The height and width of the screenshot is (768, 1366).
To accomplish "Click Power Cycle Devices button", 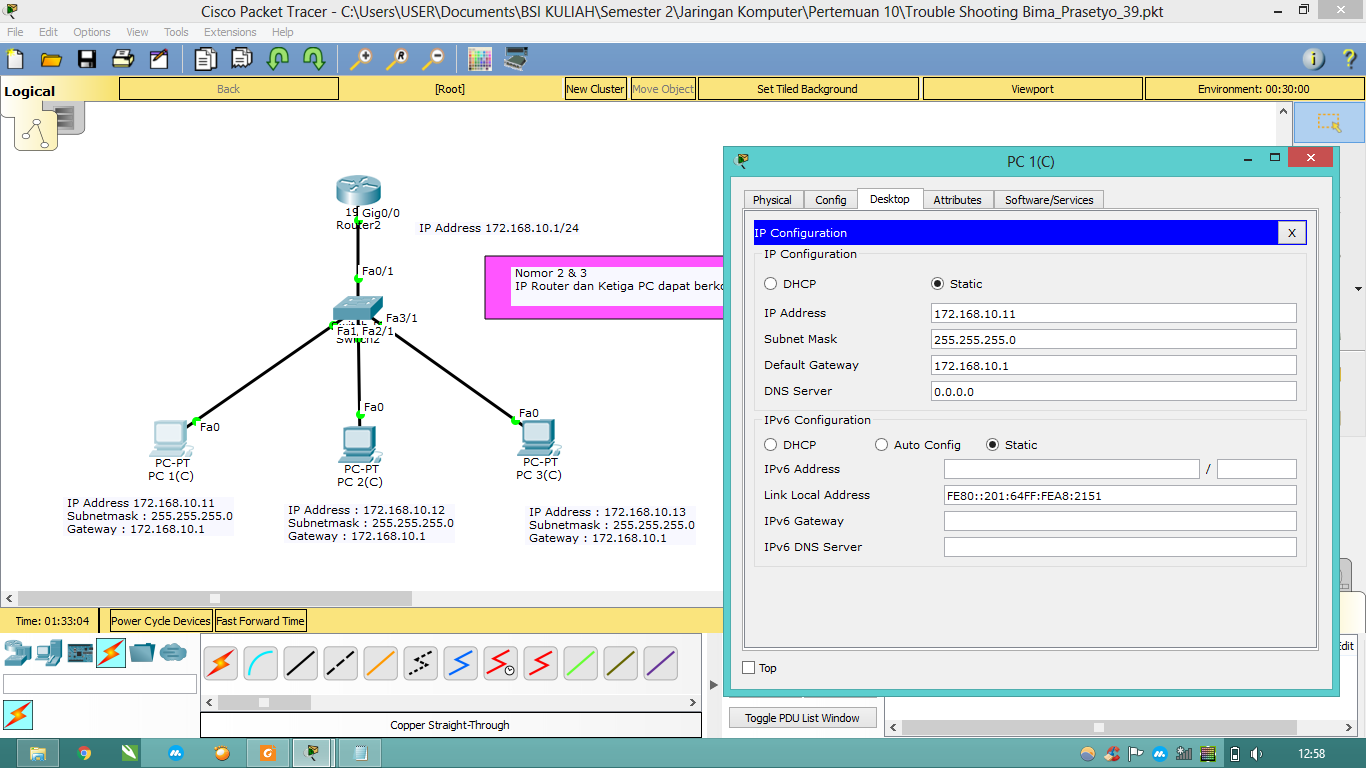I will (x=161, y=621).
